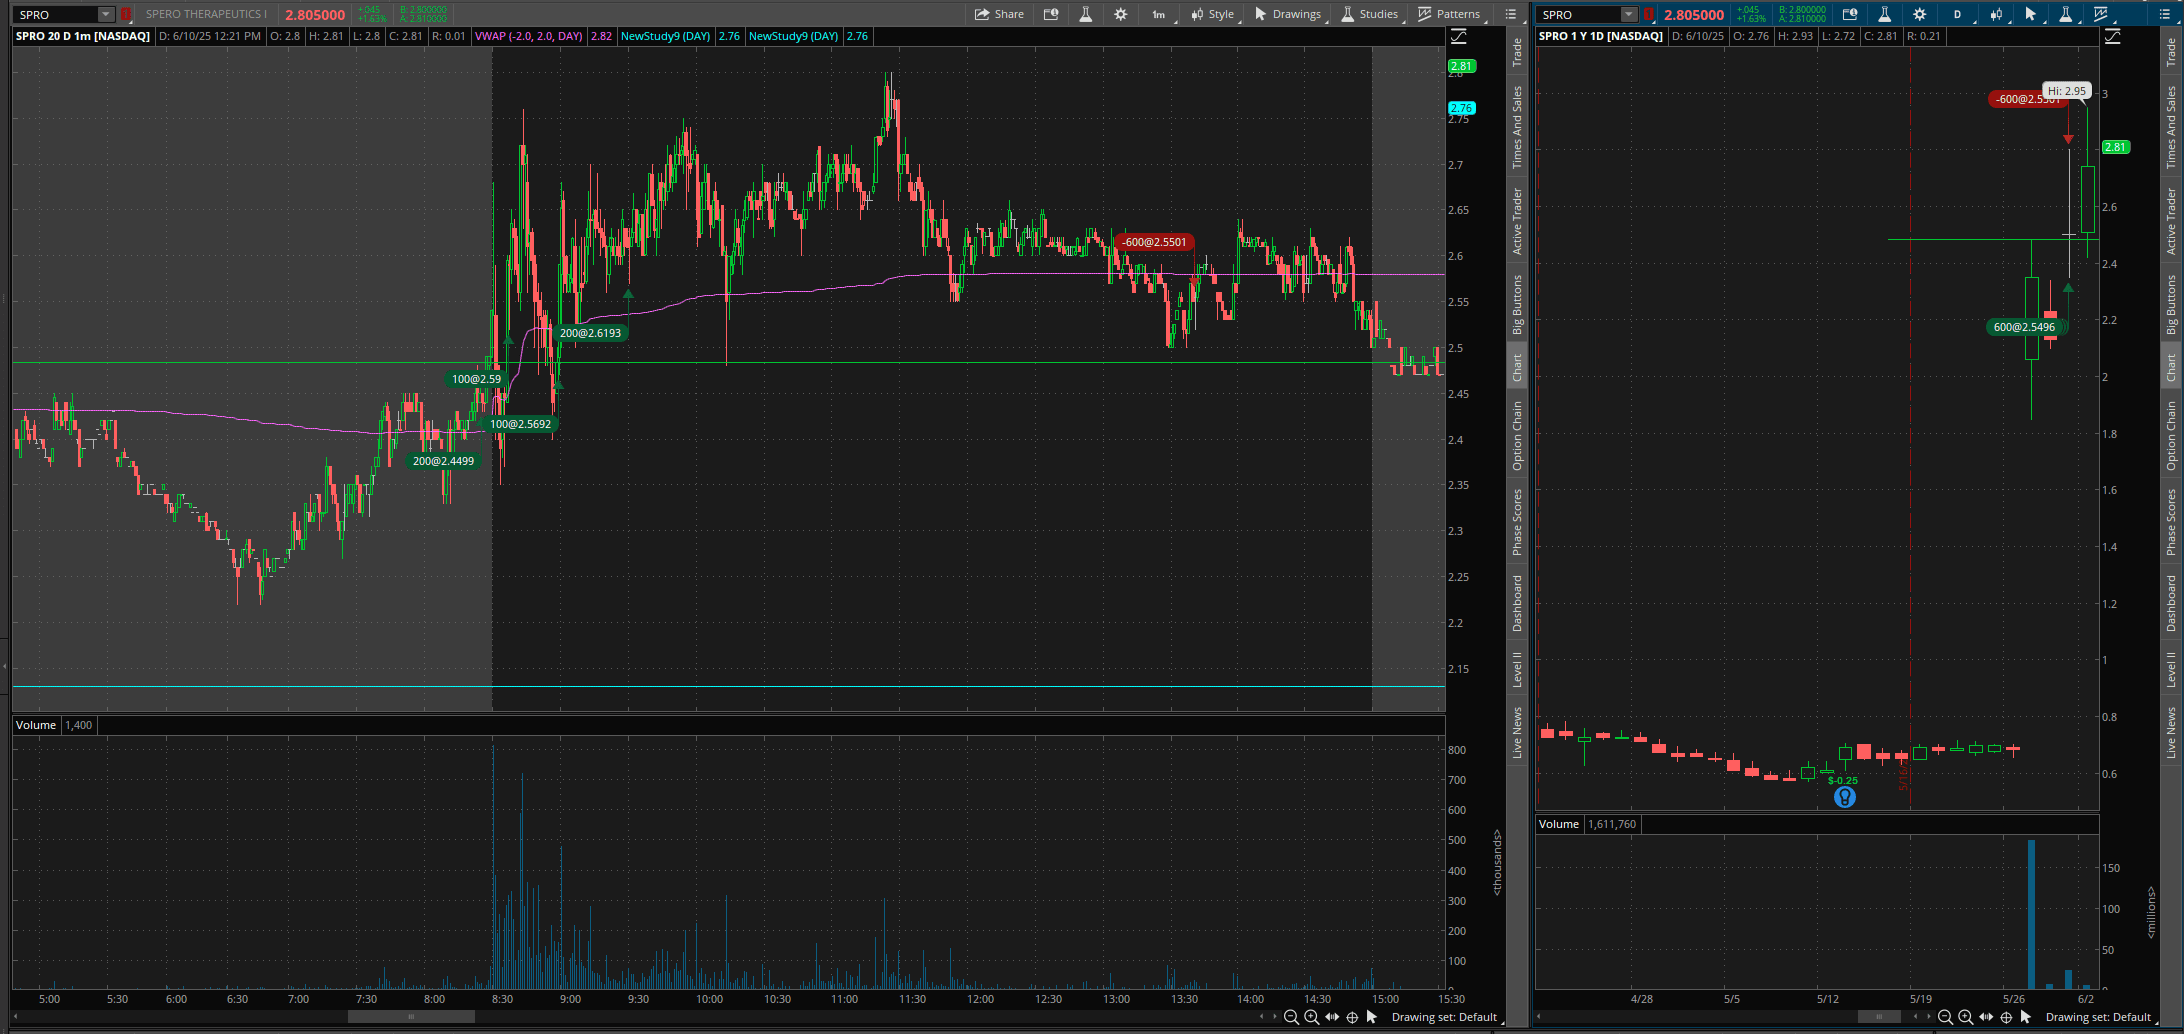Open the 1m timeframe selector on left chart
Screen dimensions: 2184x1034
(1158, 14)
